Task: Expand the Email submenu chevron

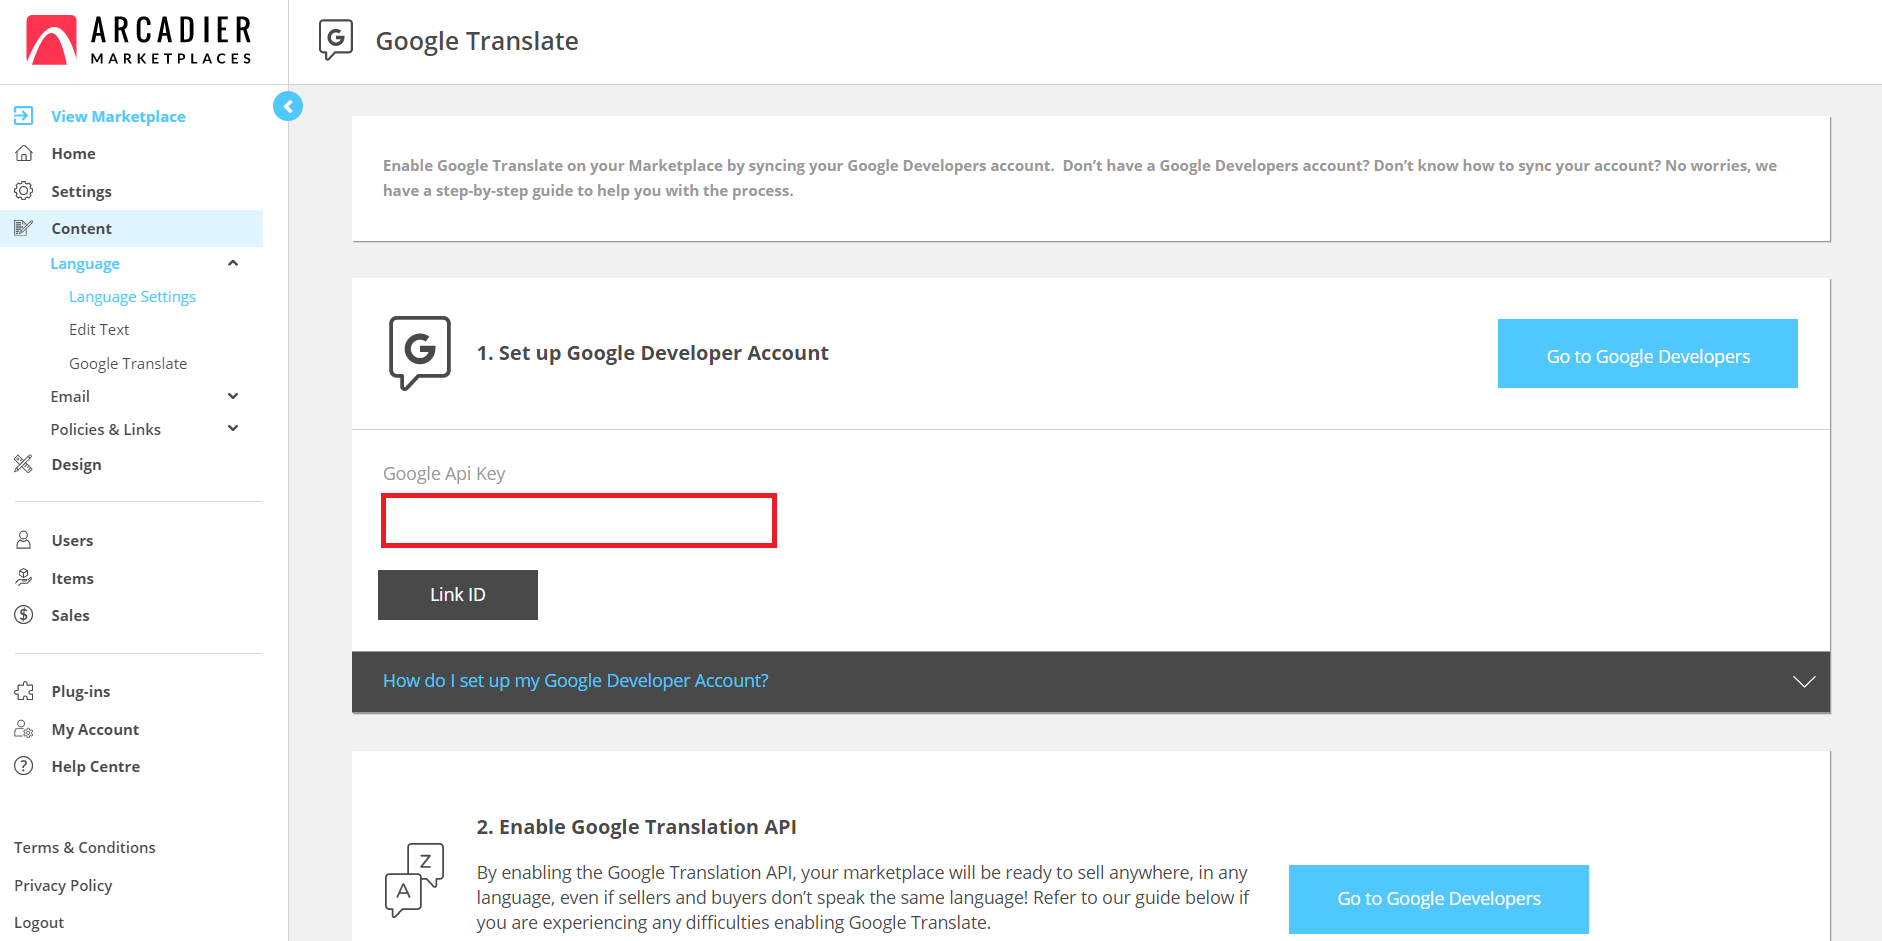Action: (233, 396)
